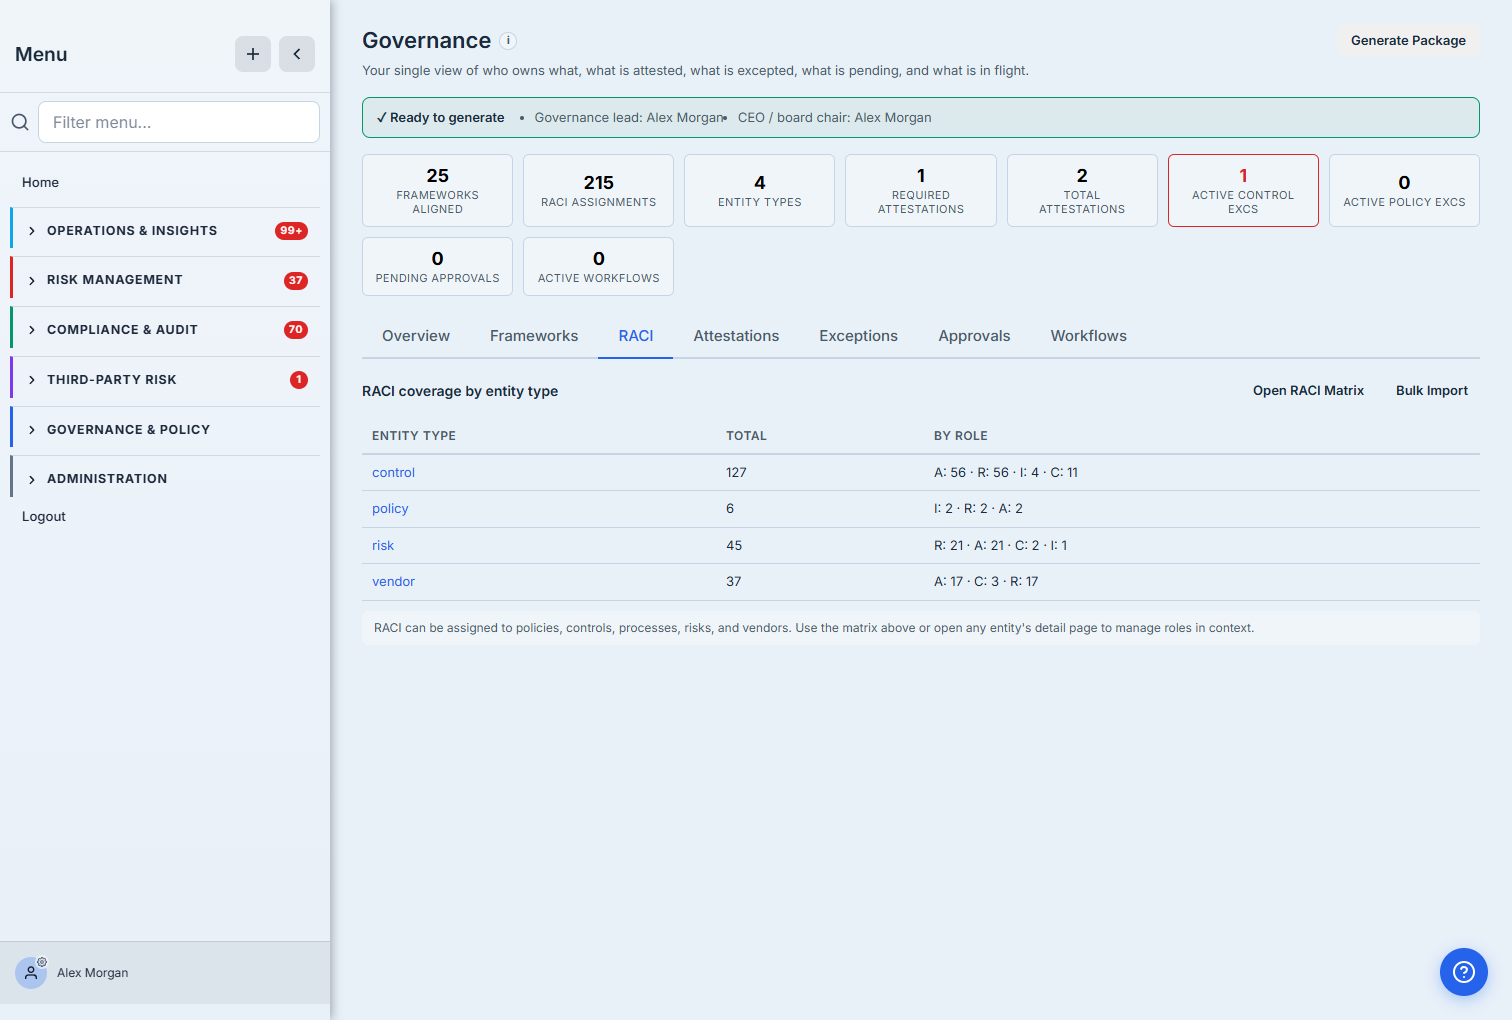Viewport: 1512px width, 1020px height.
Task: Click the Alex Morgan user avatar icon
Action: (x=31, y=973)
